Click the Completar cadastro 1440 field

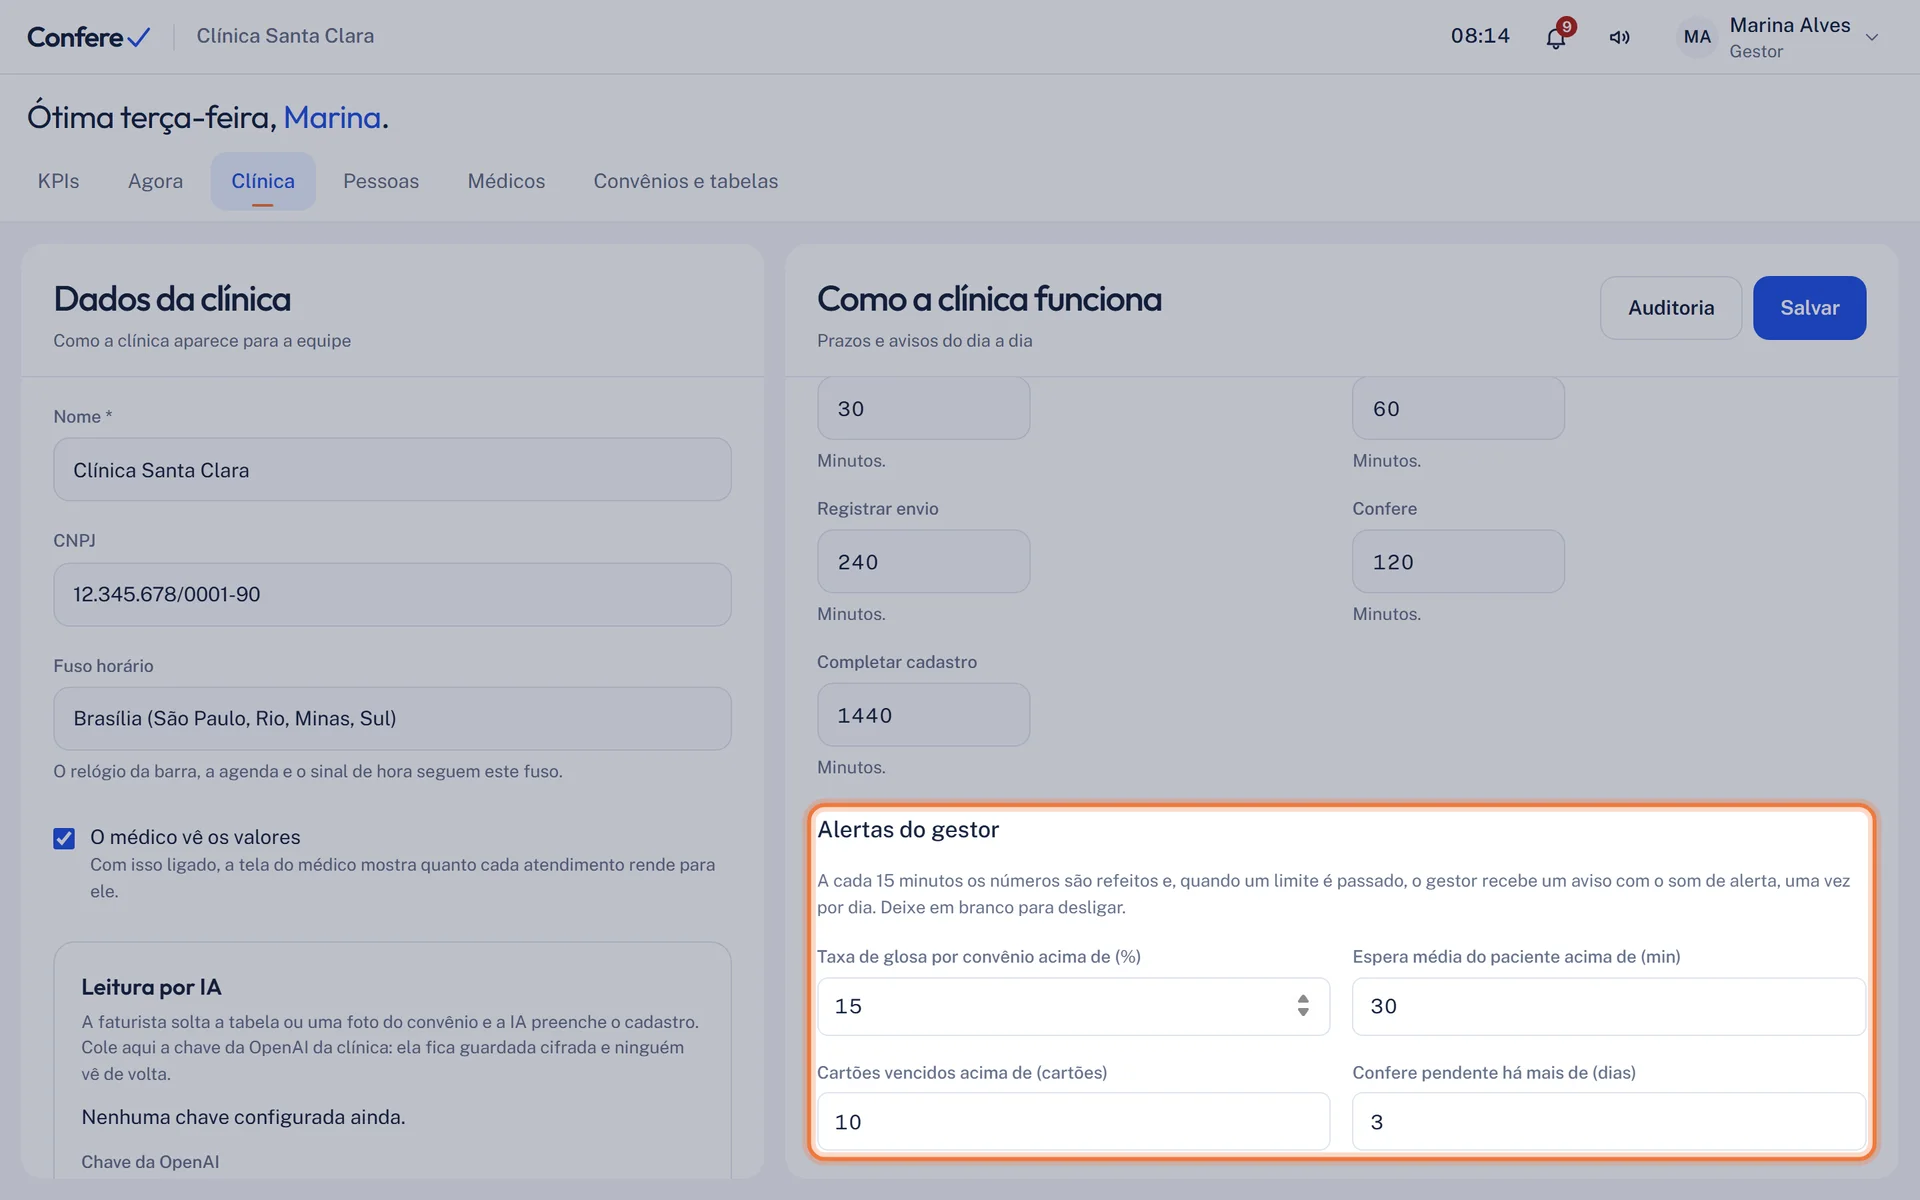tap(923, 715)
